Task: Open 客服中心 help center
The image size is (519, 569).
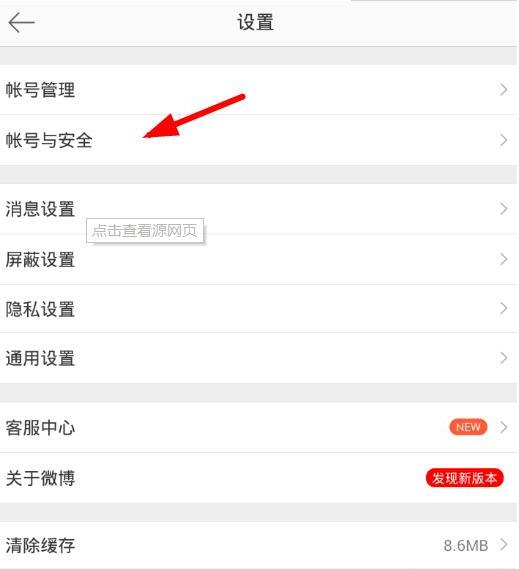Action: 258,427
